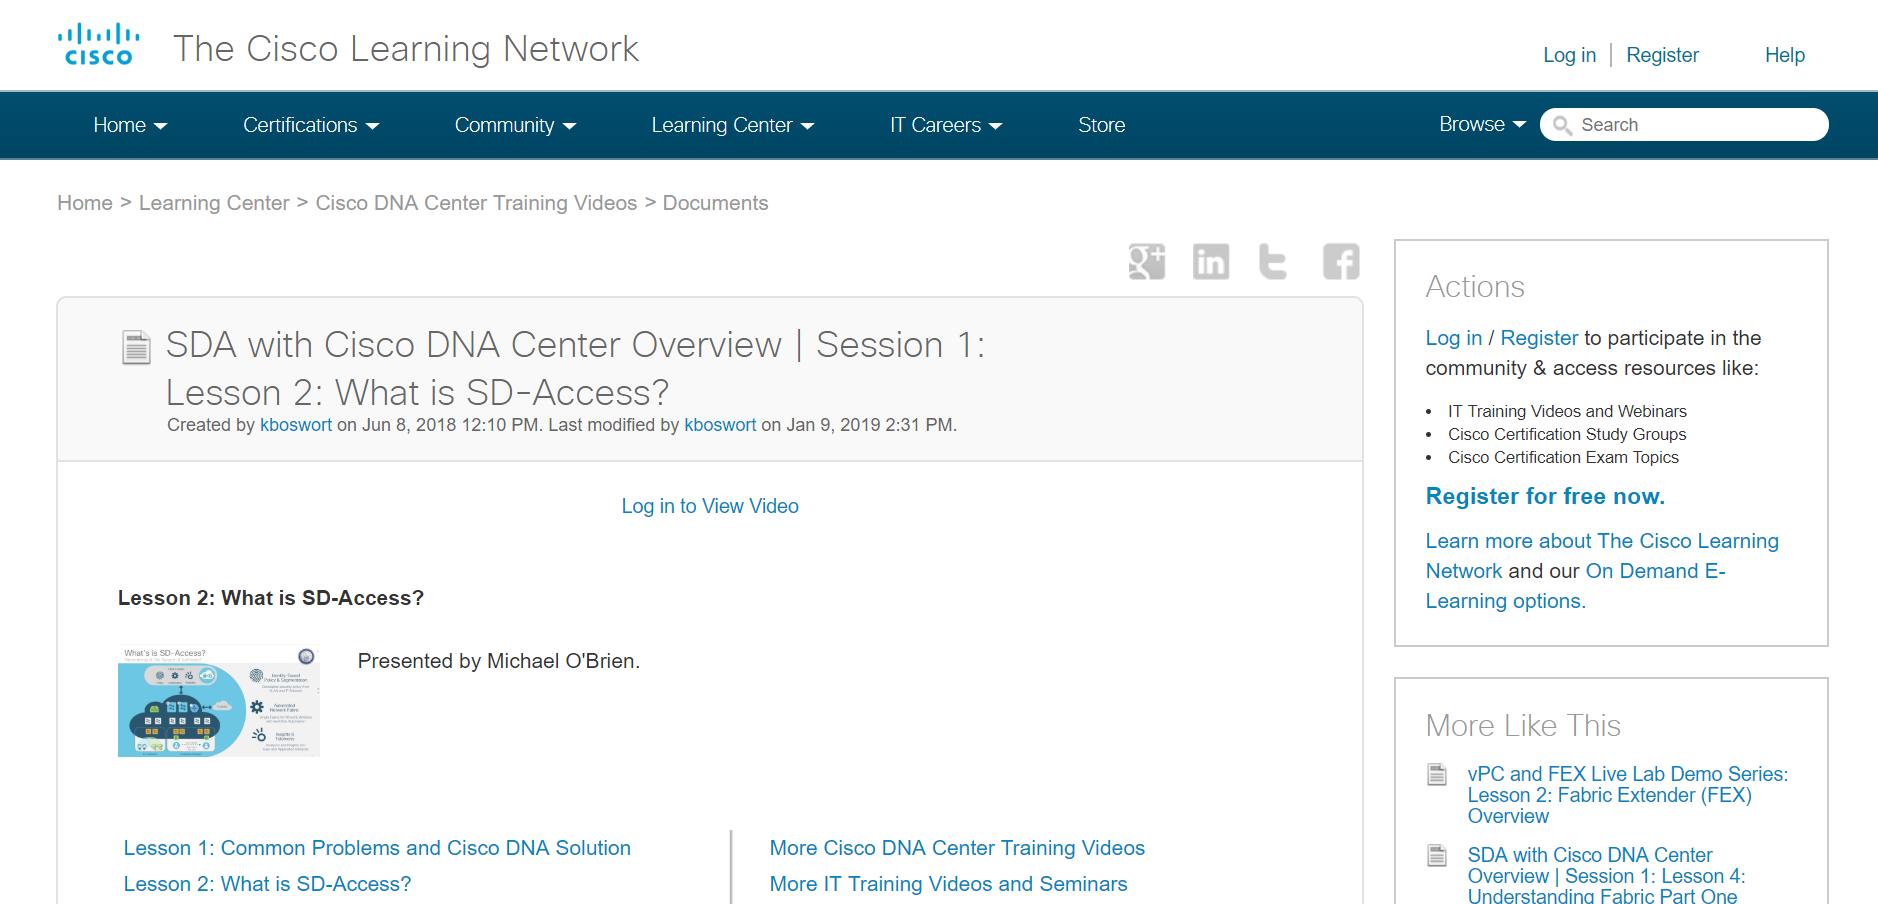1878x904 pixels.
Task: Click the search magnifier icon
Action: (x=1562, y=125)
